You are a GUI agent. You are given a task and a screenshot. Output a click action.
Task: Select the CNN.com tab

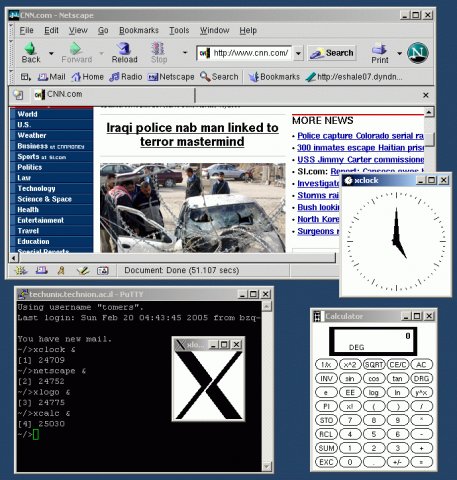tap(112, 95)
